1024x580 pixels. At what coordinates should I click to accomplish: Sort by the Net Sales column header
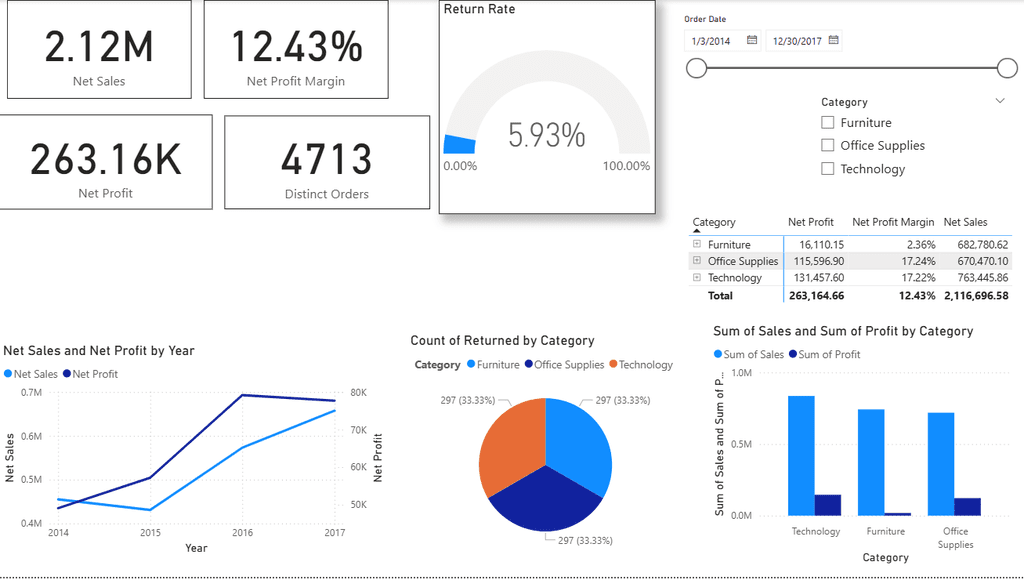tap(965, 222)
